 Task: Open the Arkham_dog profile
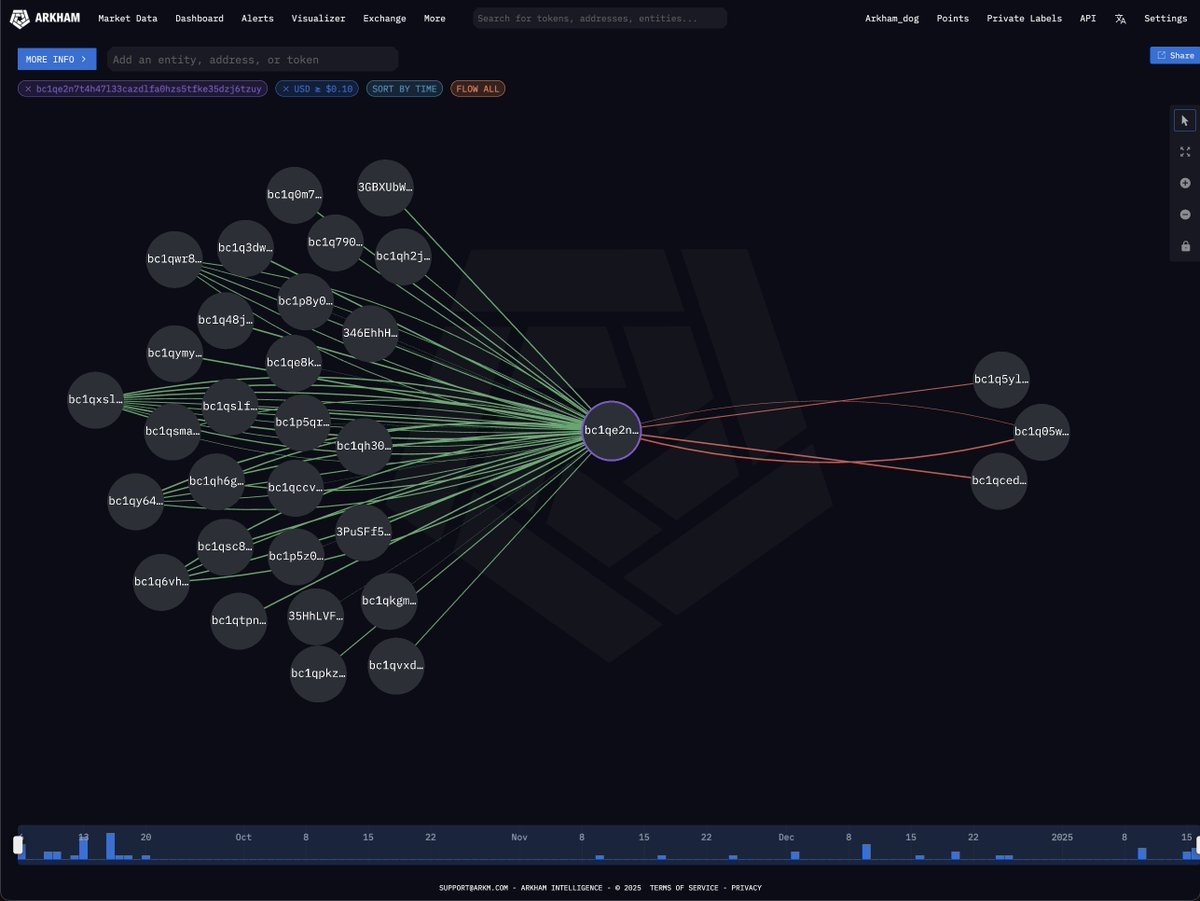coord(892,18)
